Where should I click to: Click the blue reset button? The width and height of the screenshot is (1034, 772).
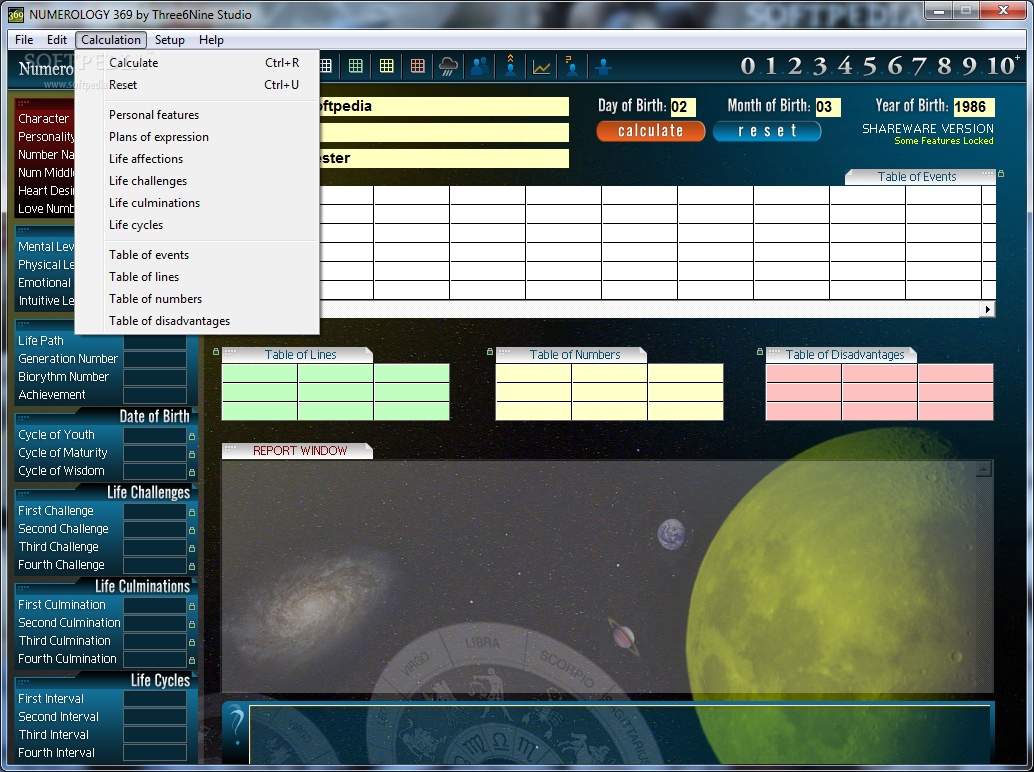767,131
